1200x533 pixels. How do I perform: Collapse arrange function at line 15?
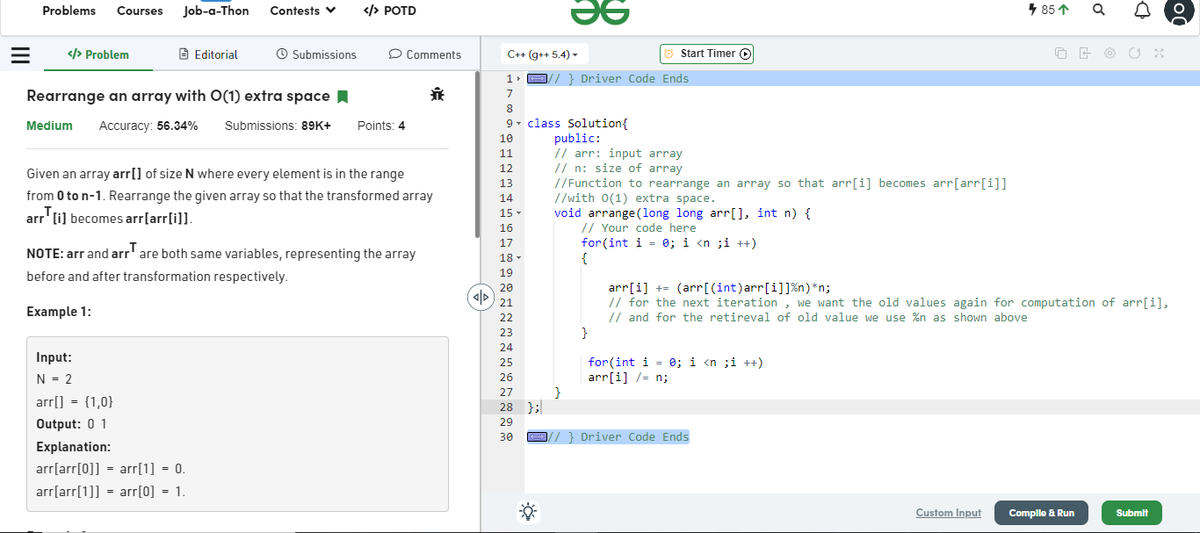[x=517, y=213]
